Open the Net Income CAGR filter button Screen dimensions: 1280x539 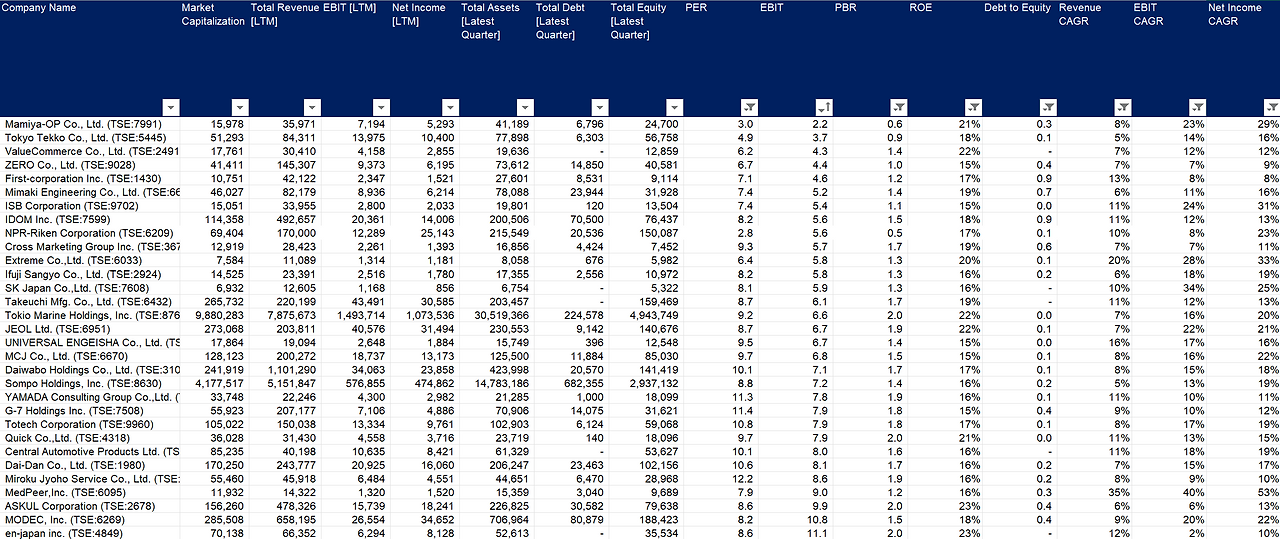(x=1271, y=107)
